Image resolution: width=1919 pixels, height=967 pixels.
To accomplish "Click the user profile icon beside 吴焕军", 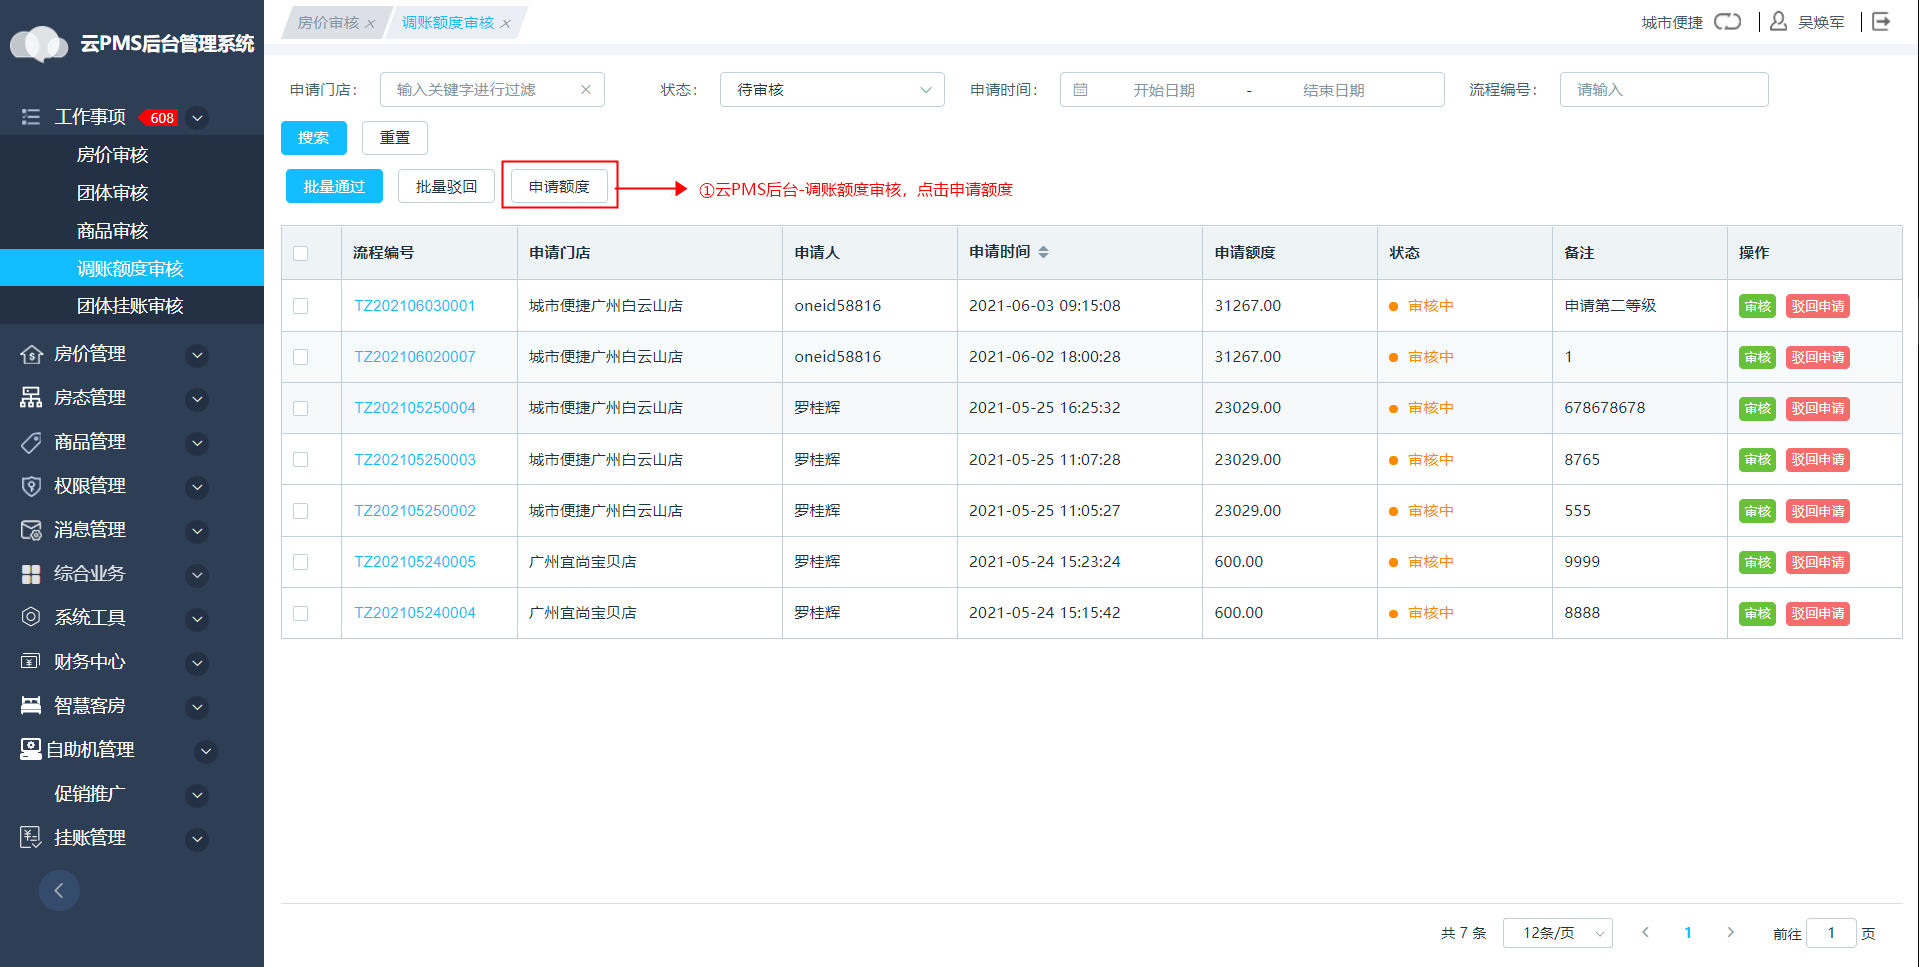I will click(x=1778, y=21).
